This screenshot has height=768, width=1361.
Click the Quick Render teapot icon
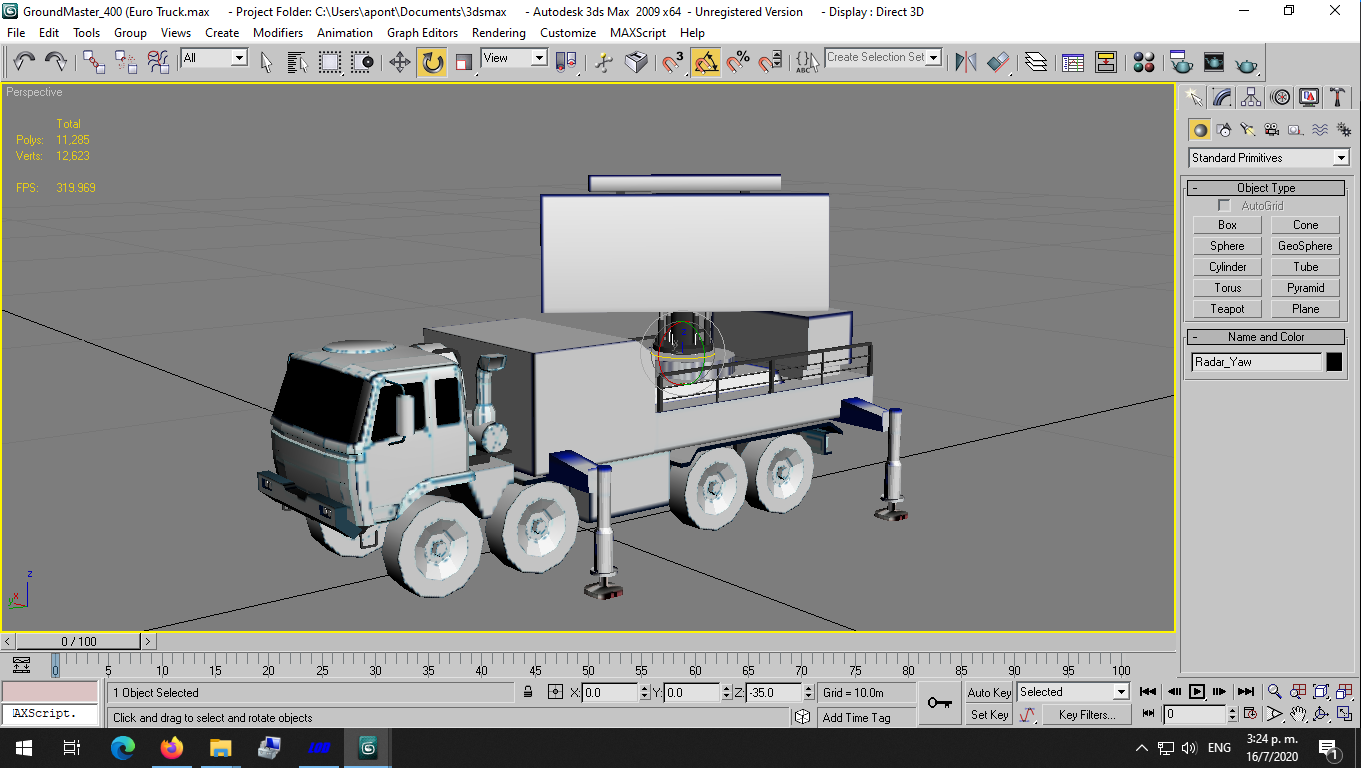pyautogui.click(x=1246, y=64)
